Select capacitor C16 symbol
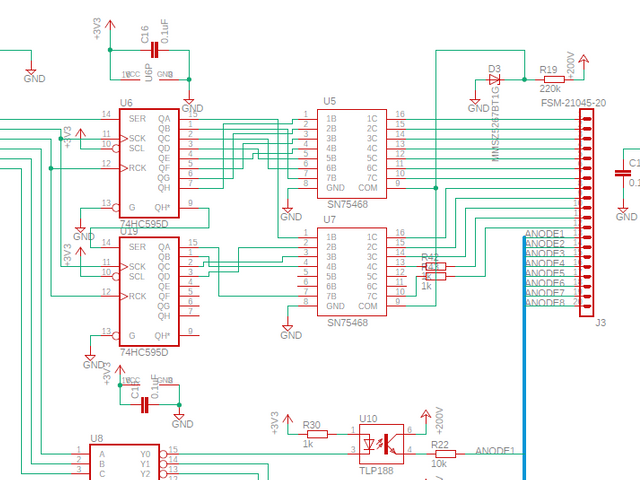Screen dimensions: 640x480 pos(155,50)
